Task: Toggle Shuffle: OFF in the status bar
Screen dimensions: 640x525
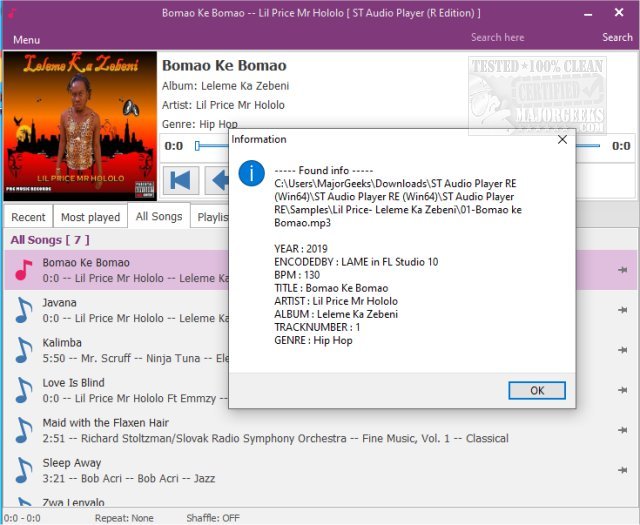Action: pos(213,518)
